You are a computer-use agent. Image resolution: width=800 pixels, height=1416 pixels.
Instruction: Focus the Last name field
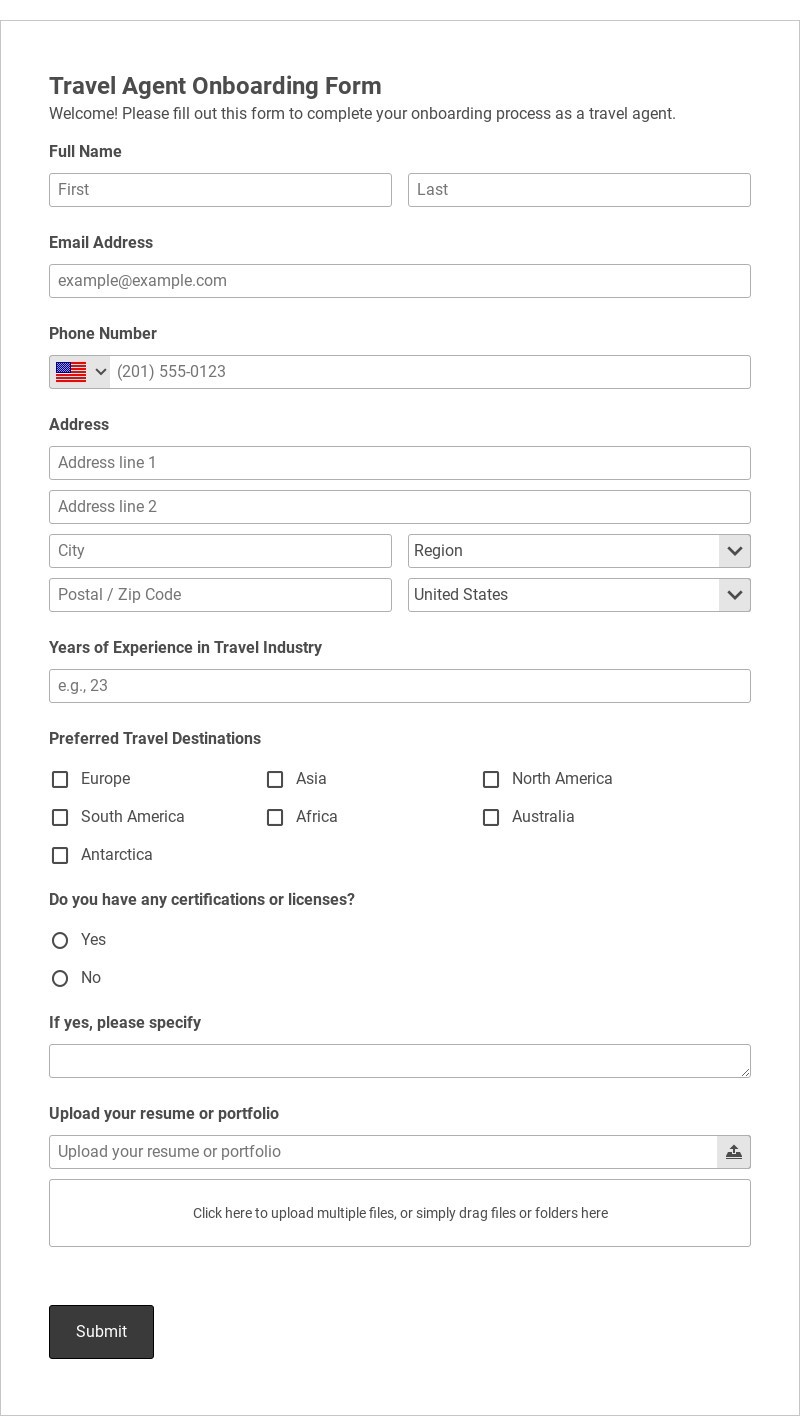[579, 190]
